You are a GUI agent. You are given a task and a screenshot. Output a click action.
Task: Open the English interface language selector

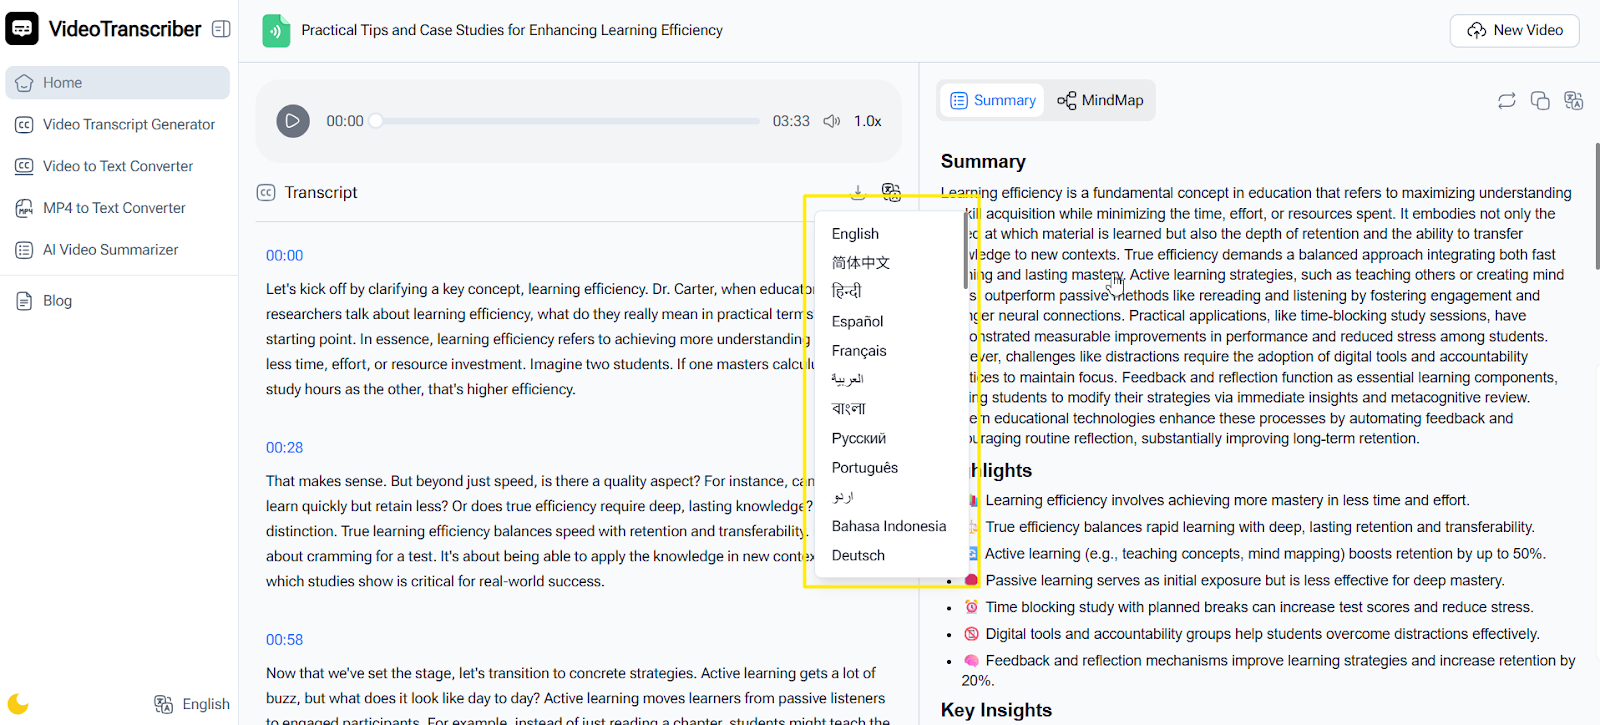pos(192,704)
